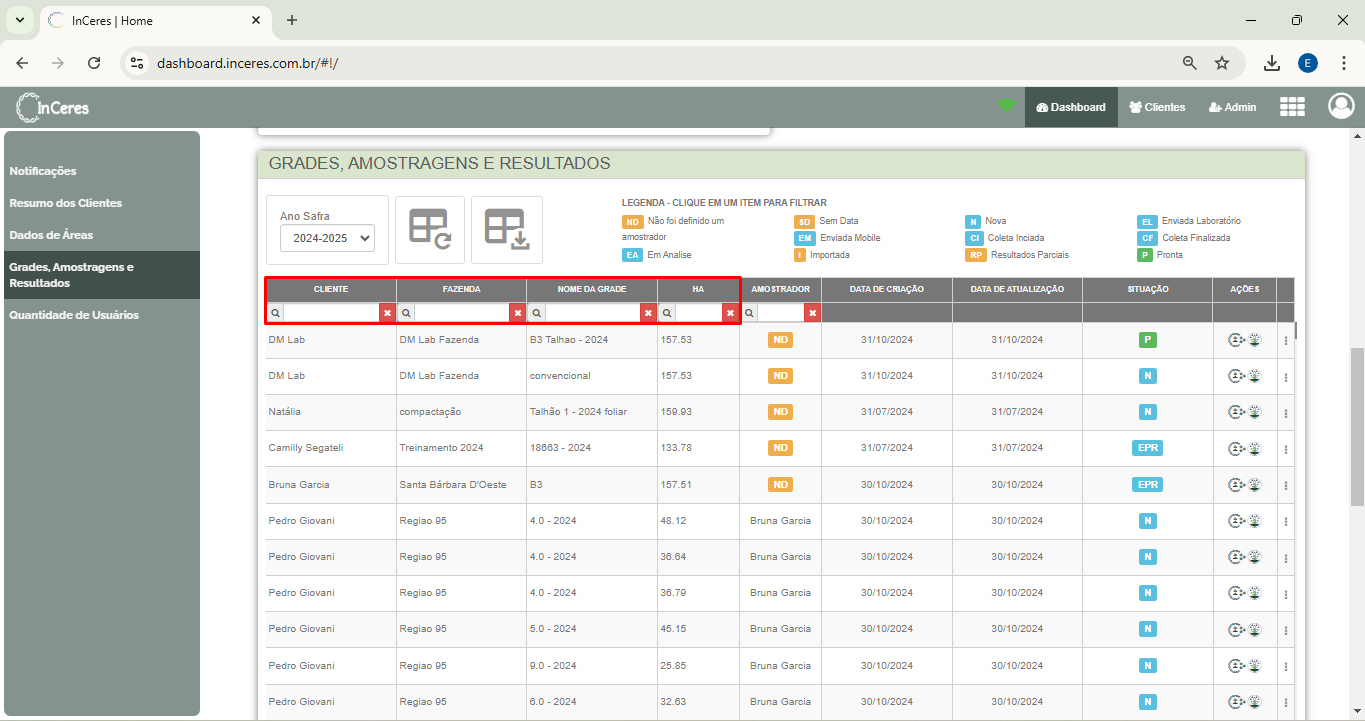Open the Ano Safra 2024-2025 dropdown
The height and width of the screenshot is (721, 1365).
[x=327, y=238]
